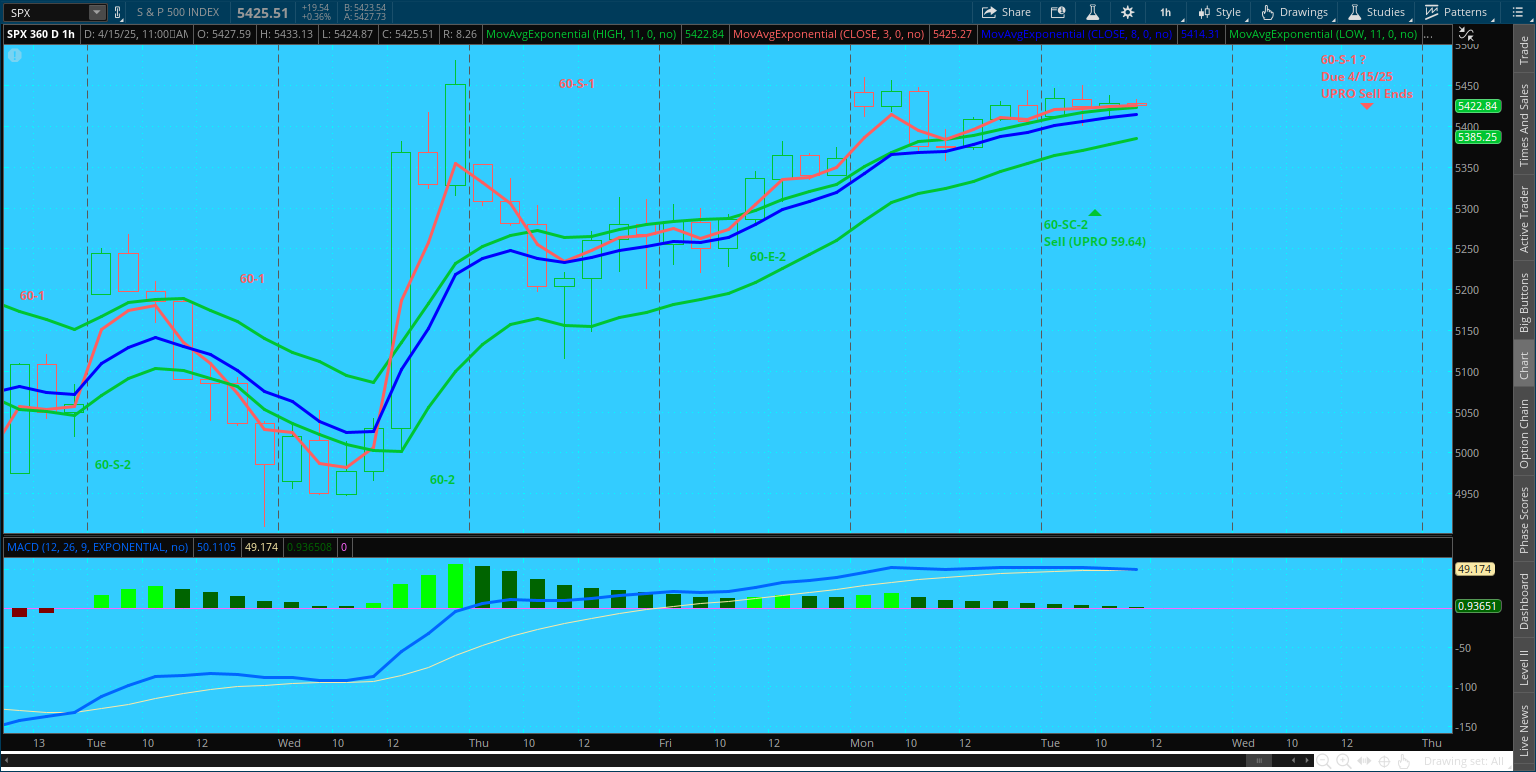Open the Times And Sales side tab

point(1524,125)
